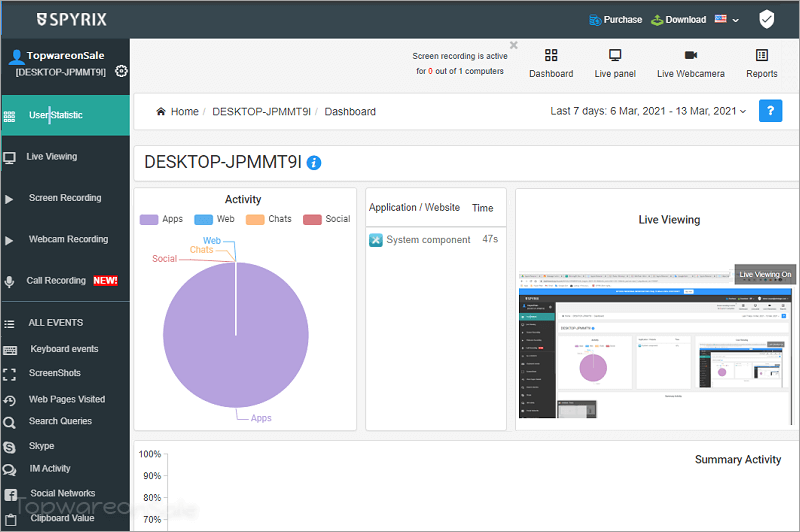Open Live Viewing in sidebar
The image size is (800, 532).
click(65, 157)
